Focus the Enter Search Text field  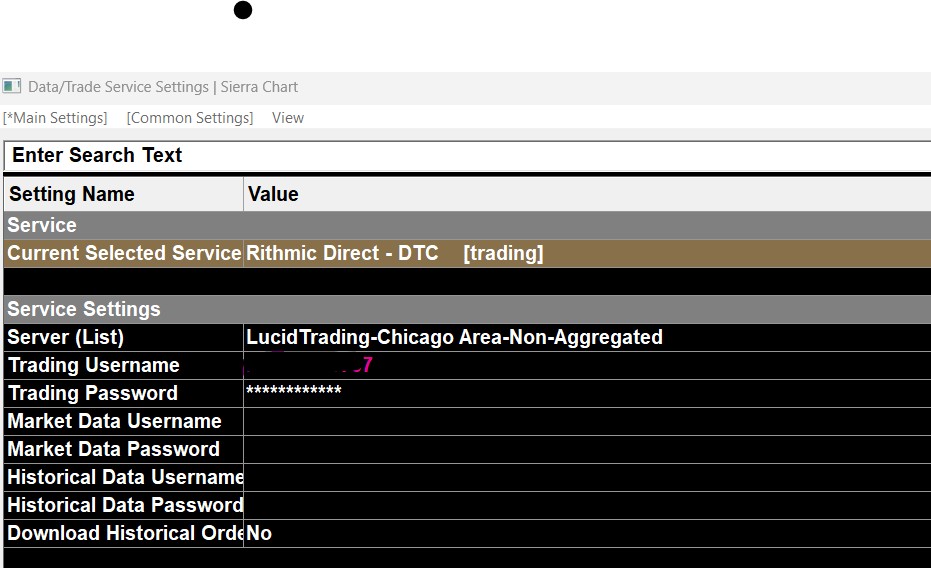point(467,156)
